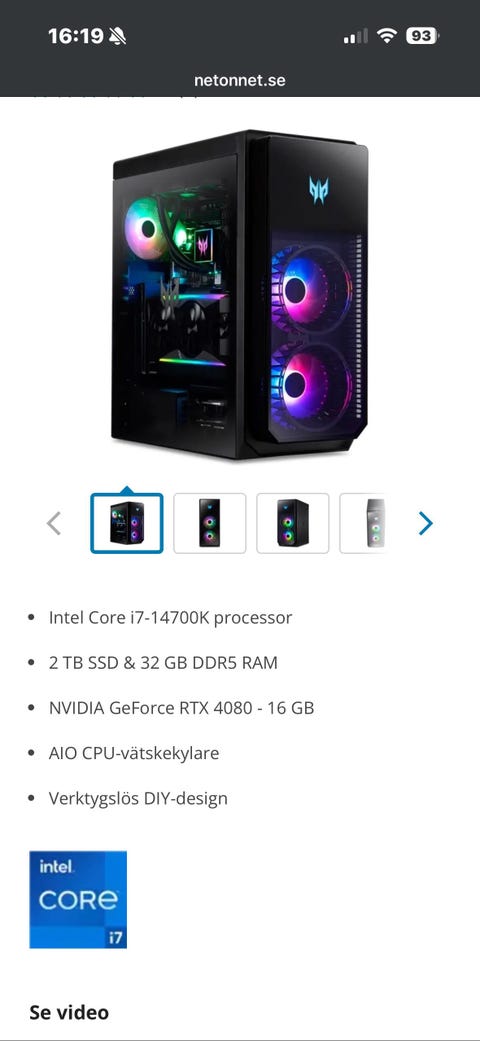Click the Predator logo on the PC case
Screen dimensions: 480x1041
(319, 190)
